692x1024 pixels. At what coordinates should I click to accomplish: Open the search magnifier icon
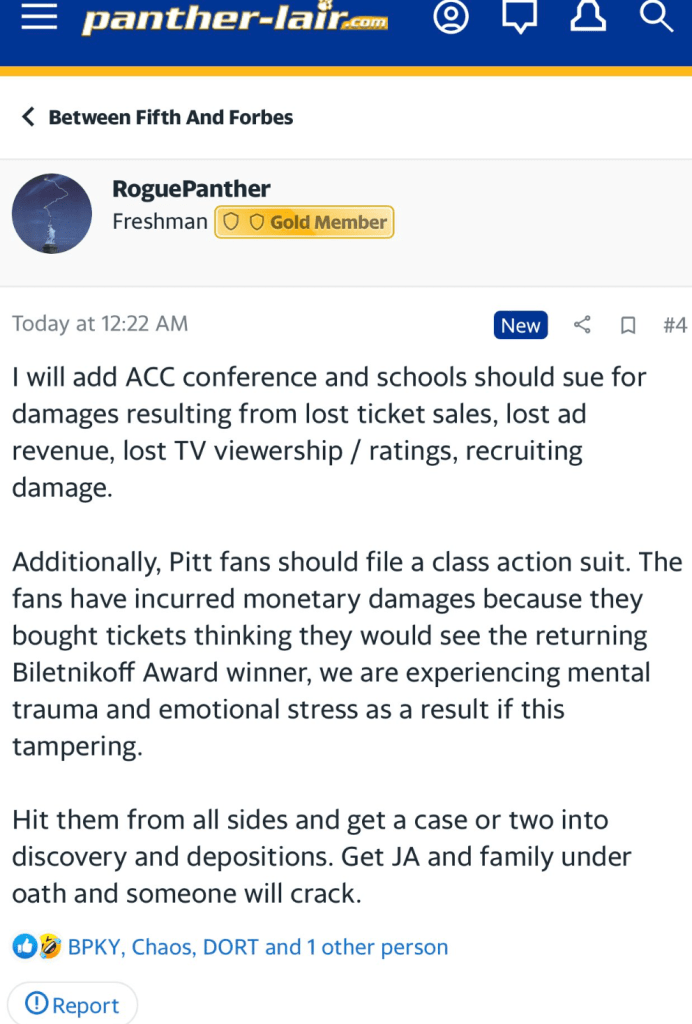[656, 18]
